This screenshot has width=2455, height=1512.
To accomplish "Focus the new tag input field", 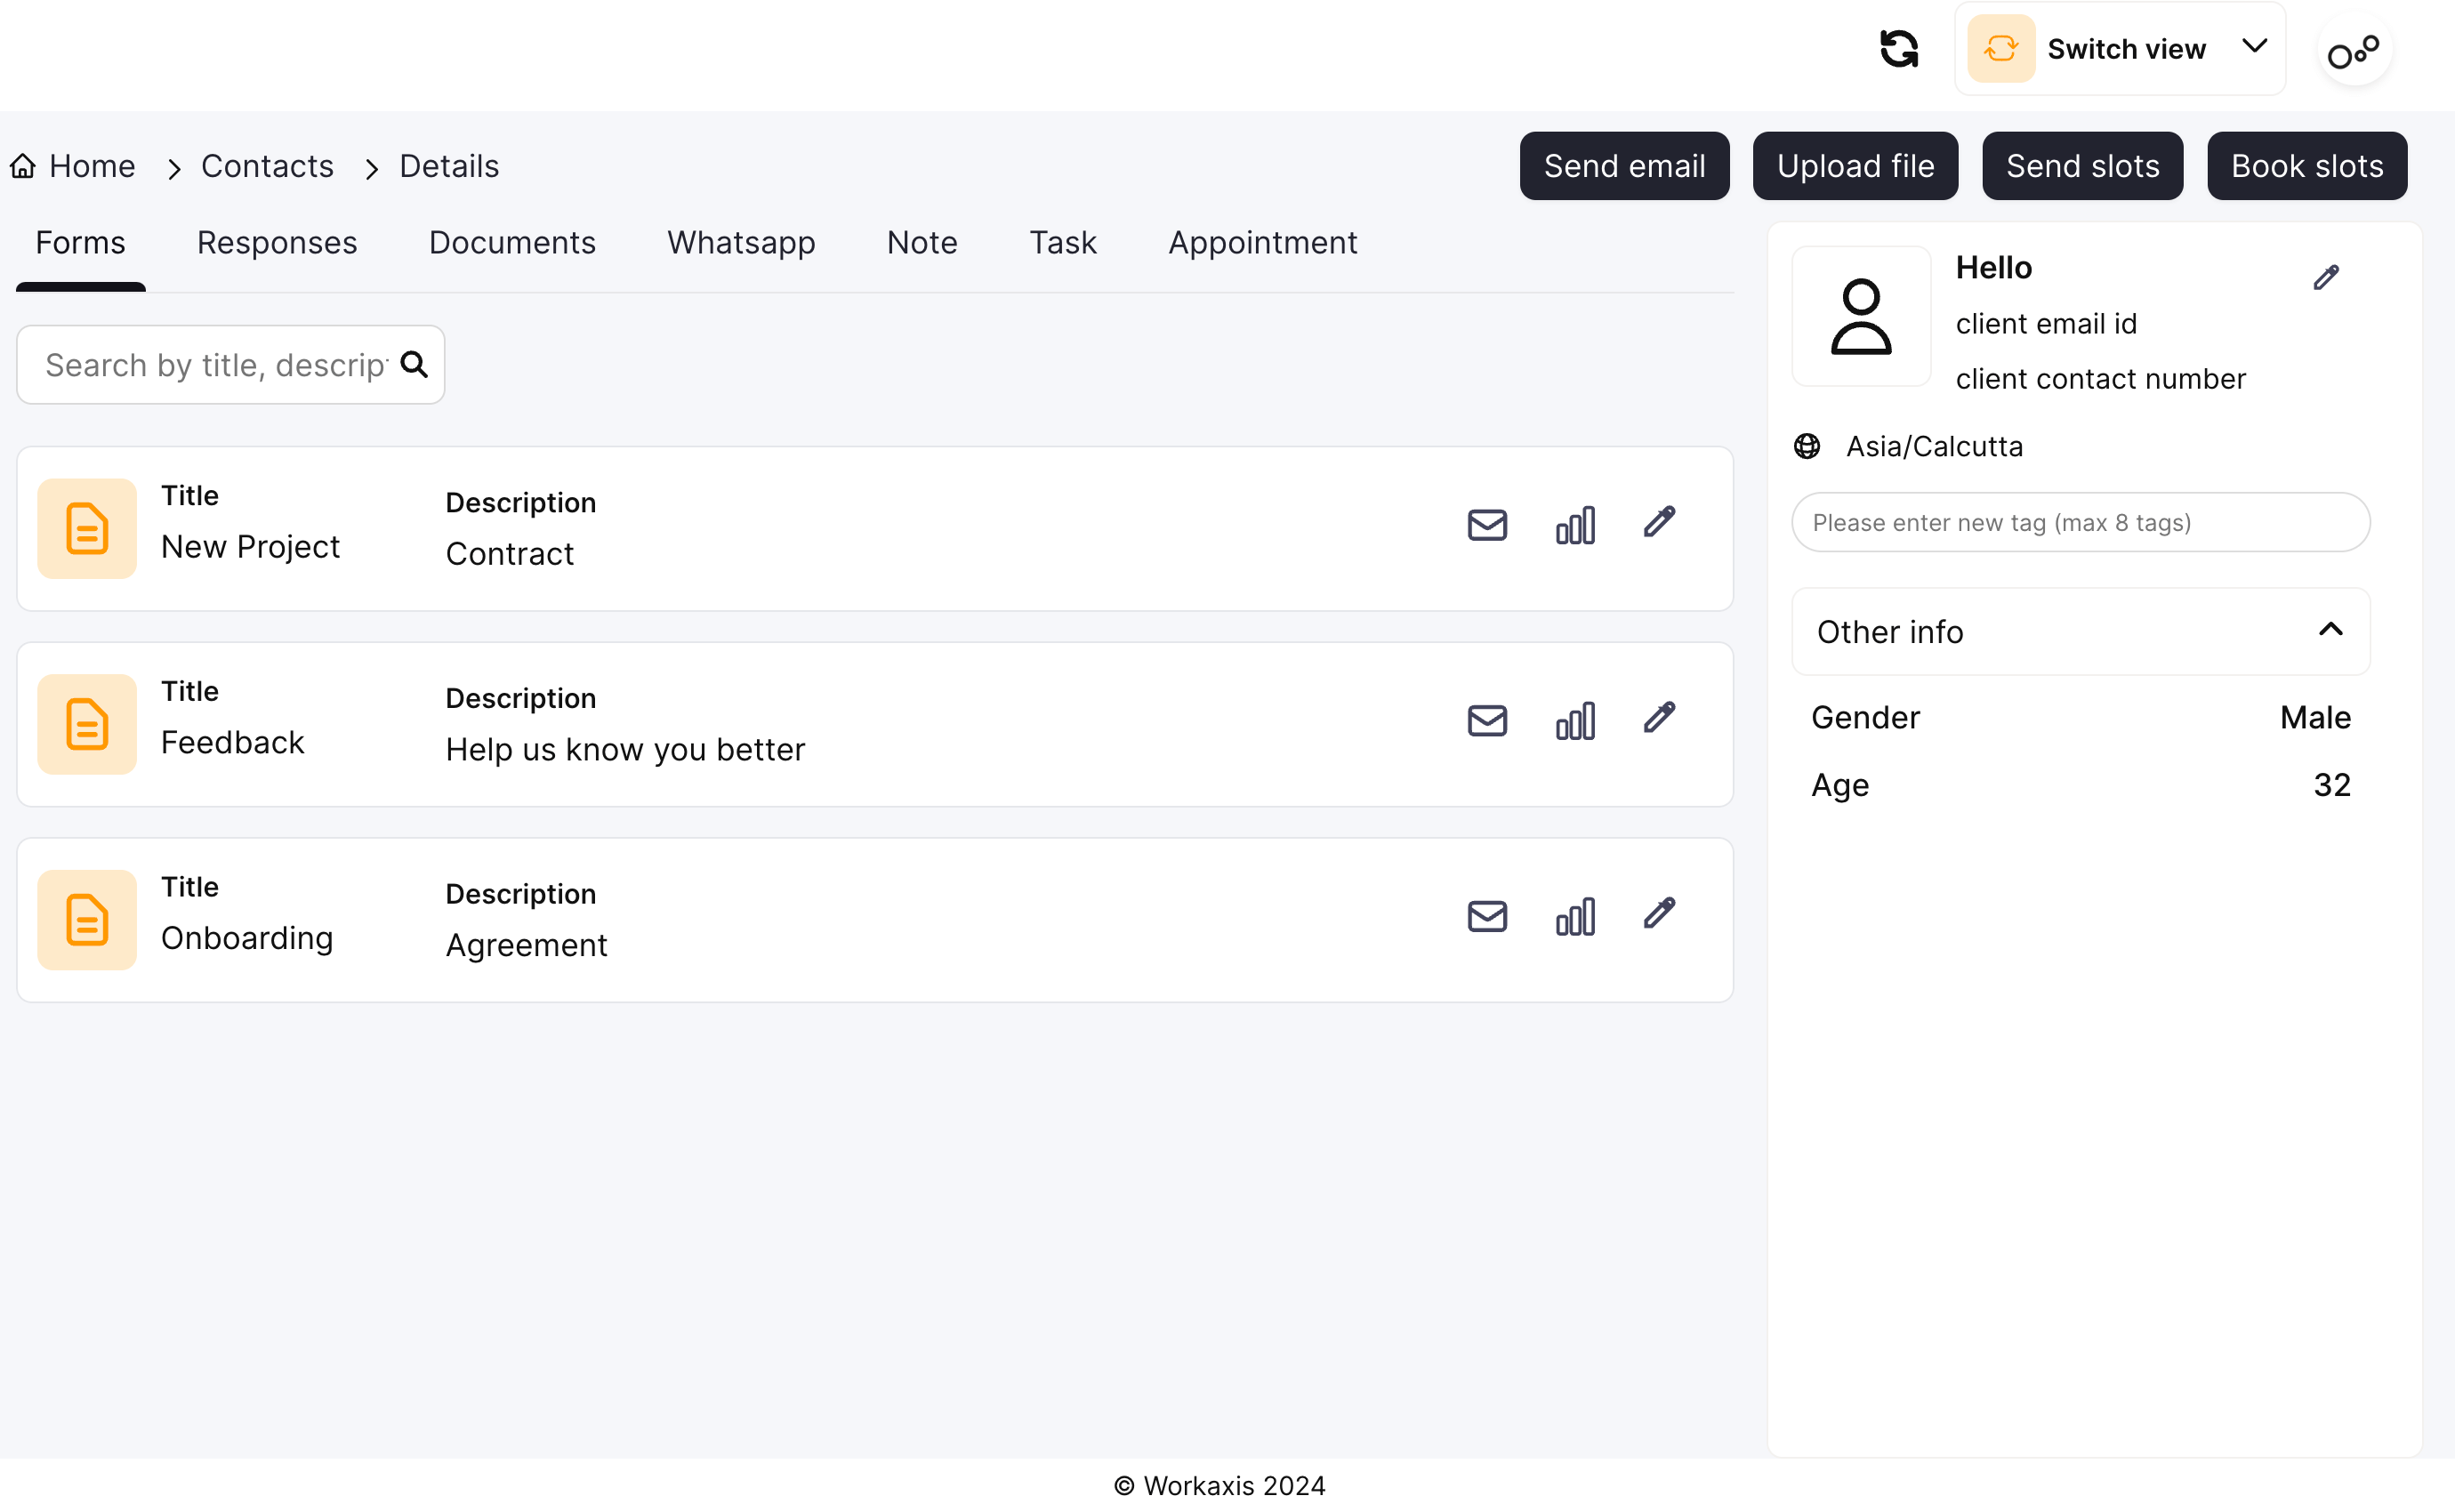I will pos(2080,522).
